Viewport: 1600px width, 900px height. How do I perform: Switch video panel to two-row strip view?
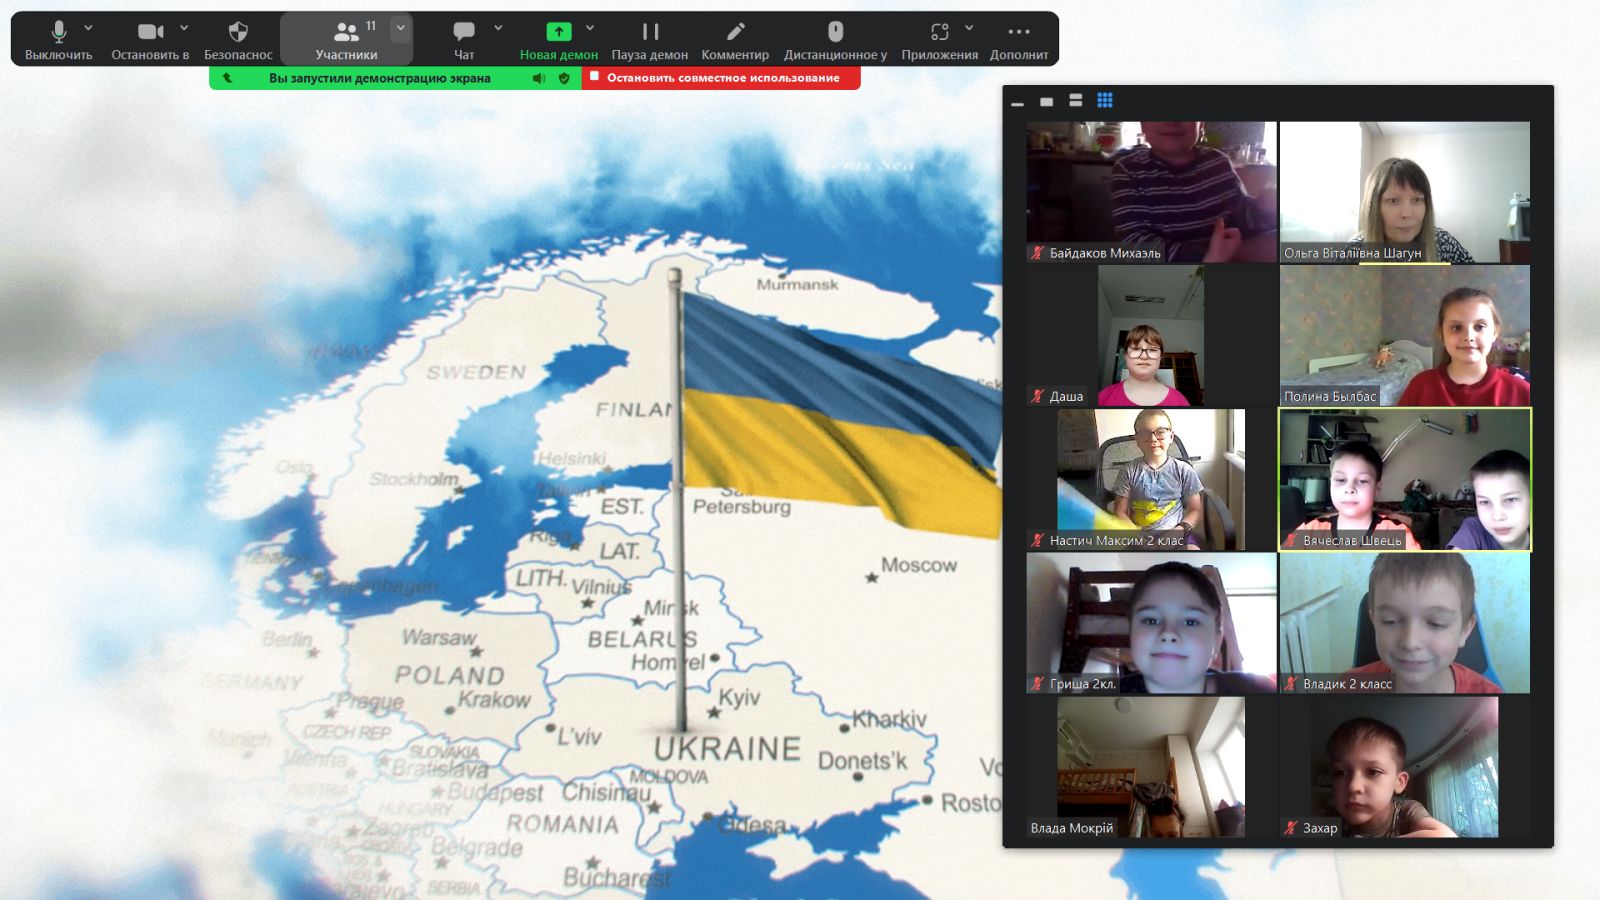coord(1076,100)
